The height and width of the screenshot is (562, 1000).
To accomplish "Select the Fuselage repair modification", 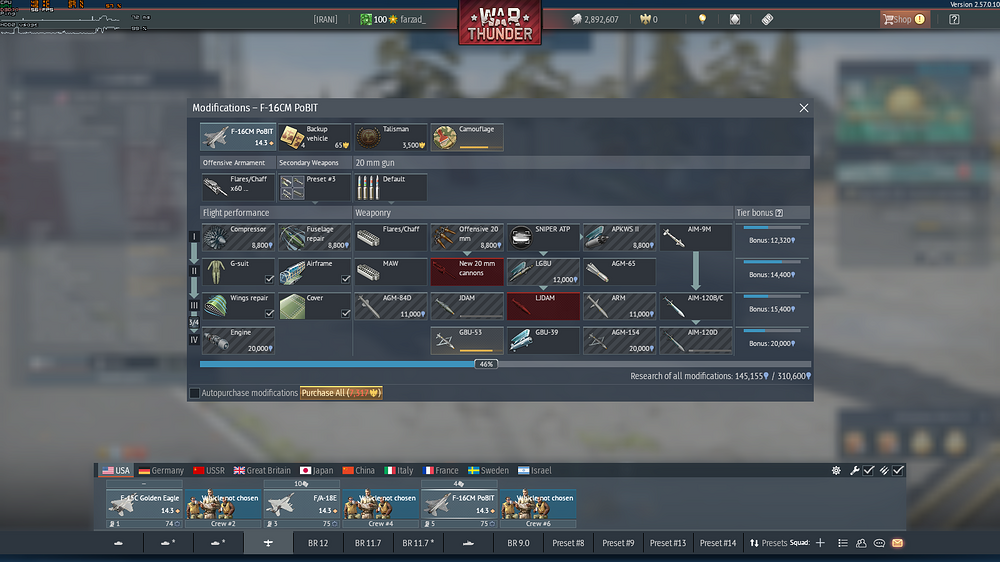I will pyautogui.click(x=314, y=237).
